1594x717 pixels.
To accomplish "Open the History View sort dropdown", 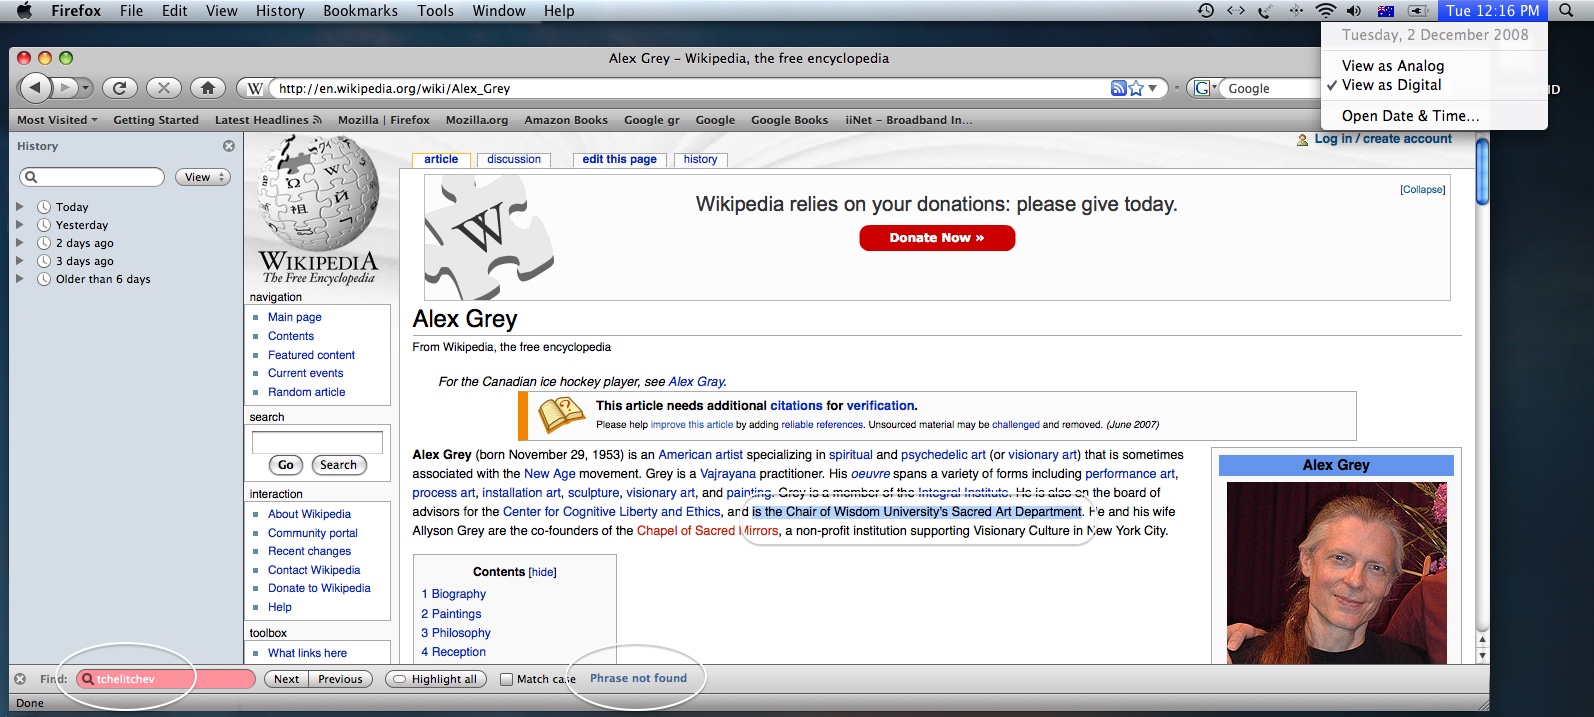I will 203,177.
